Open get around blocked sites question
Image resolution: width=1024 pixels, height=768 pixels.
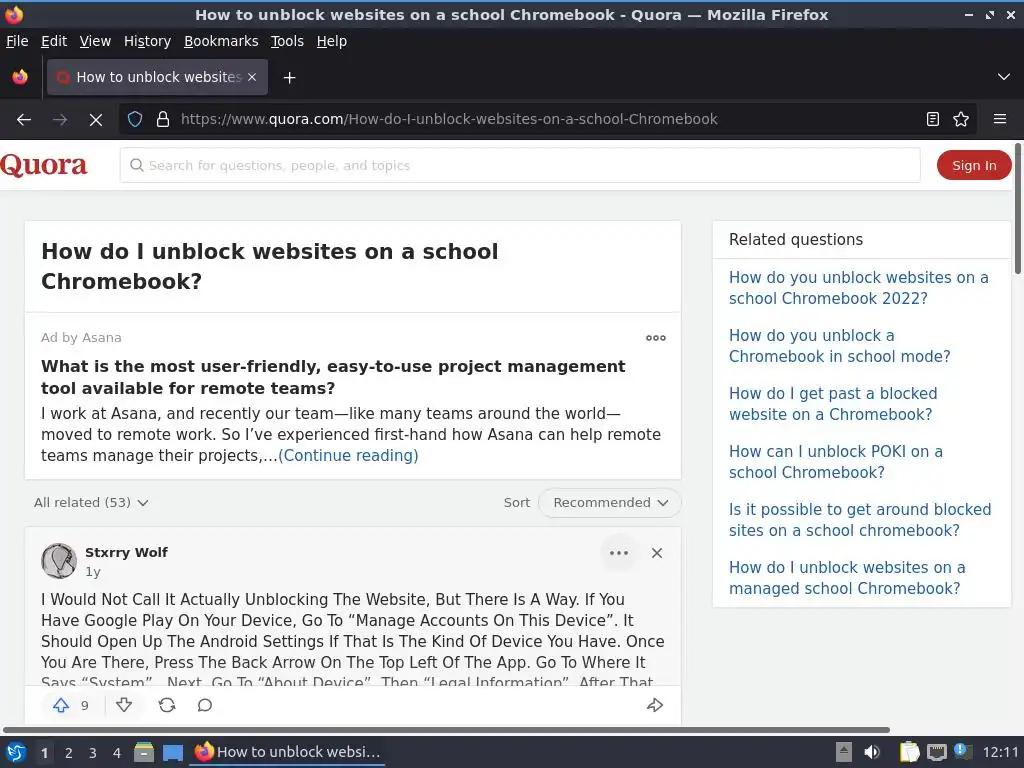[860, 520]
